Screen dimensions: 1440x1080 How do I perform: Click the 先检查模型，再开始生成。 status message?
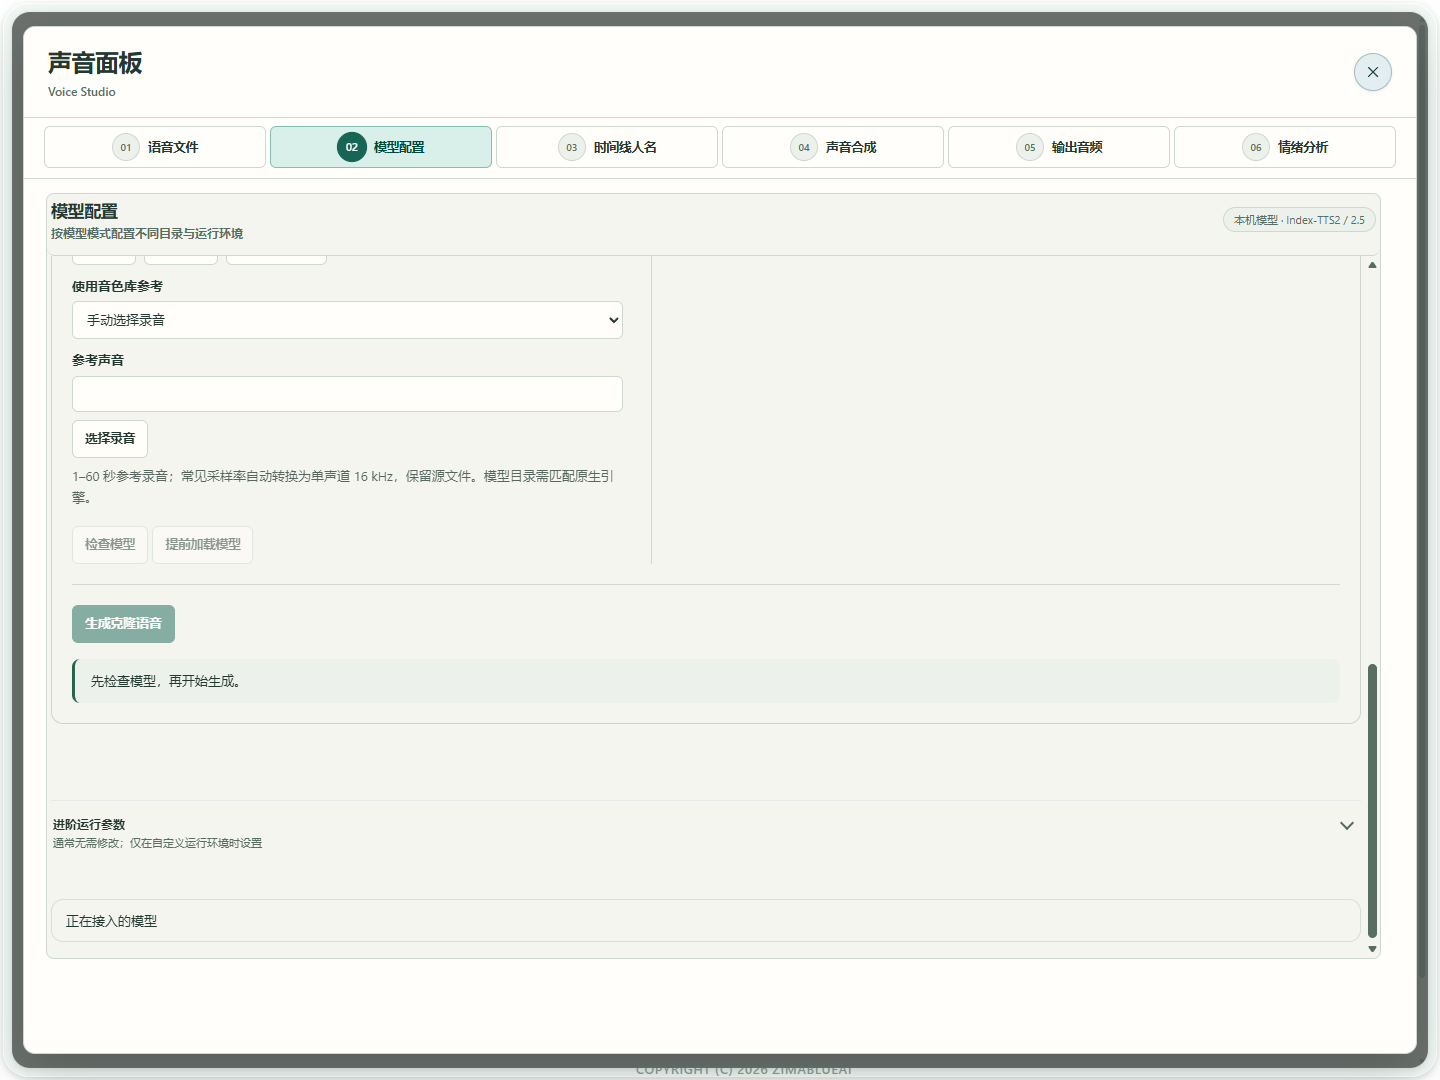coord(706,681)
